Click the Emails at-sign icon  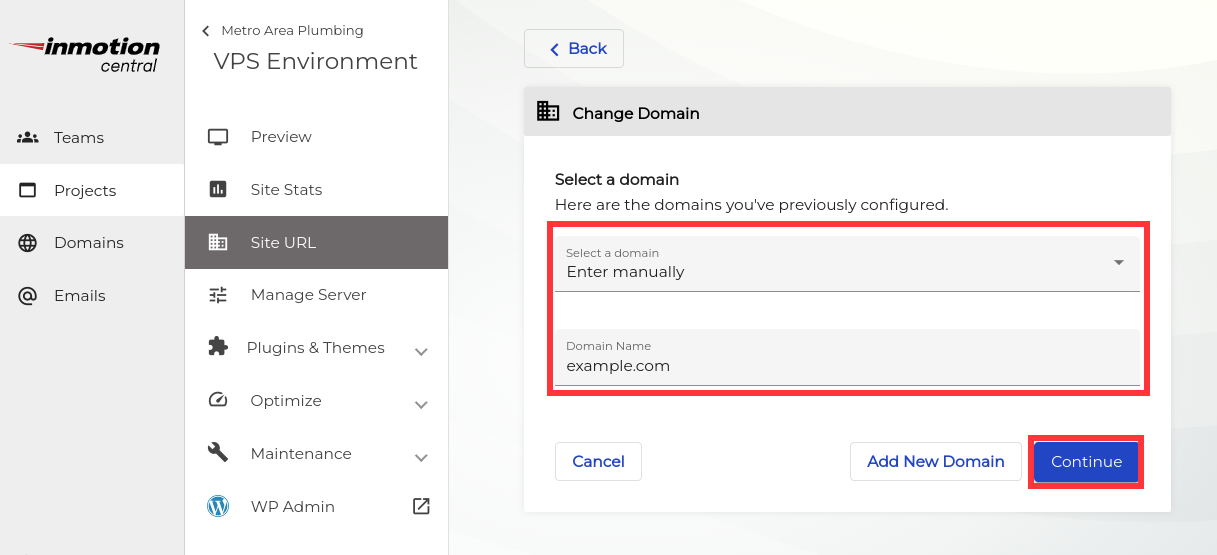28,296
